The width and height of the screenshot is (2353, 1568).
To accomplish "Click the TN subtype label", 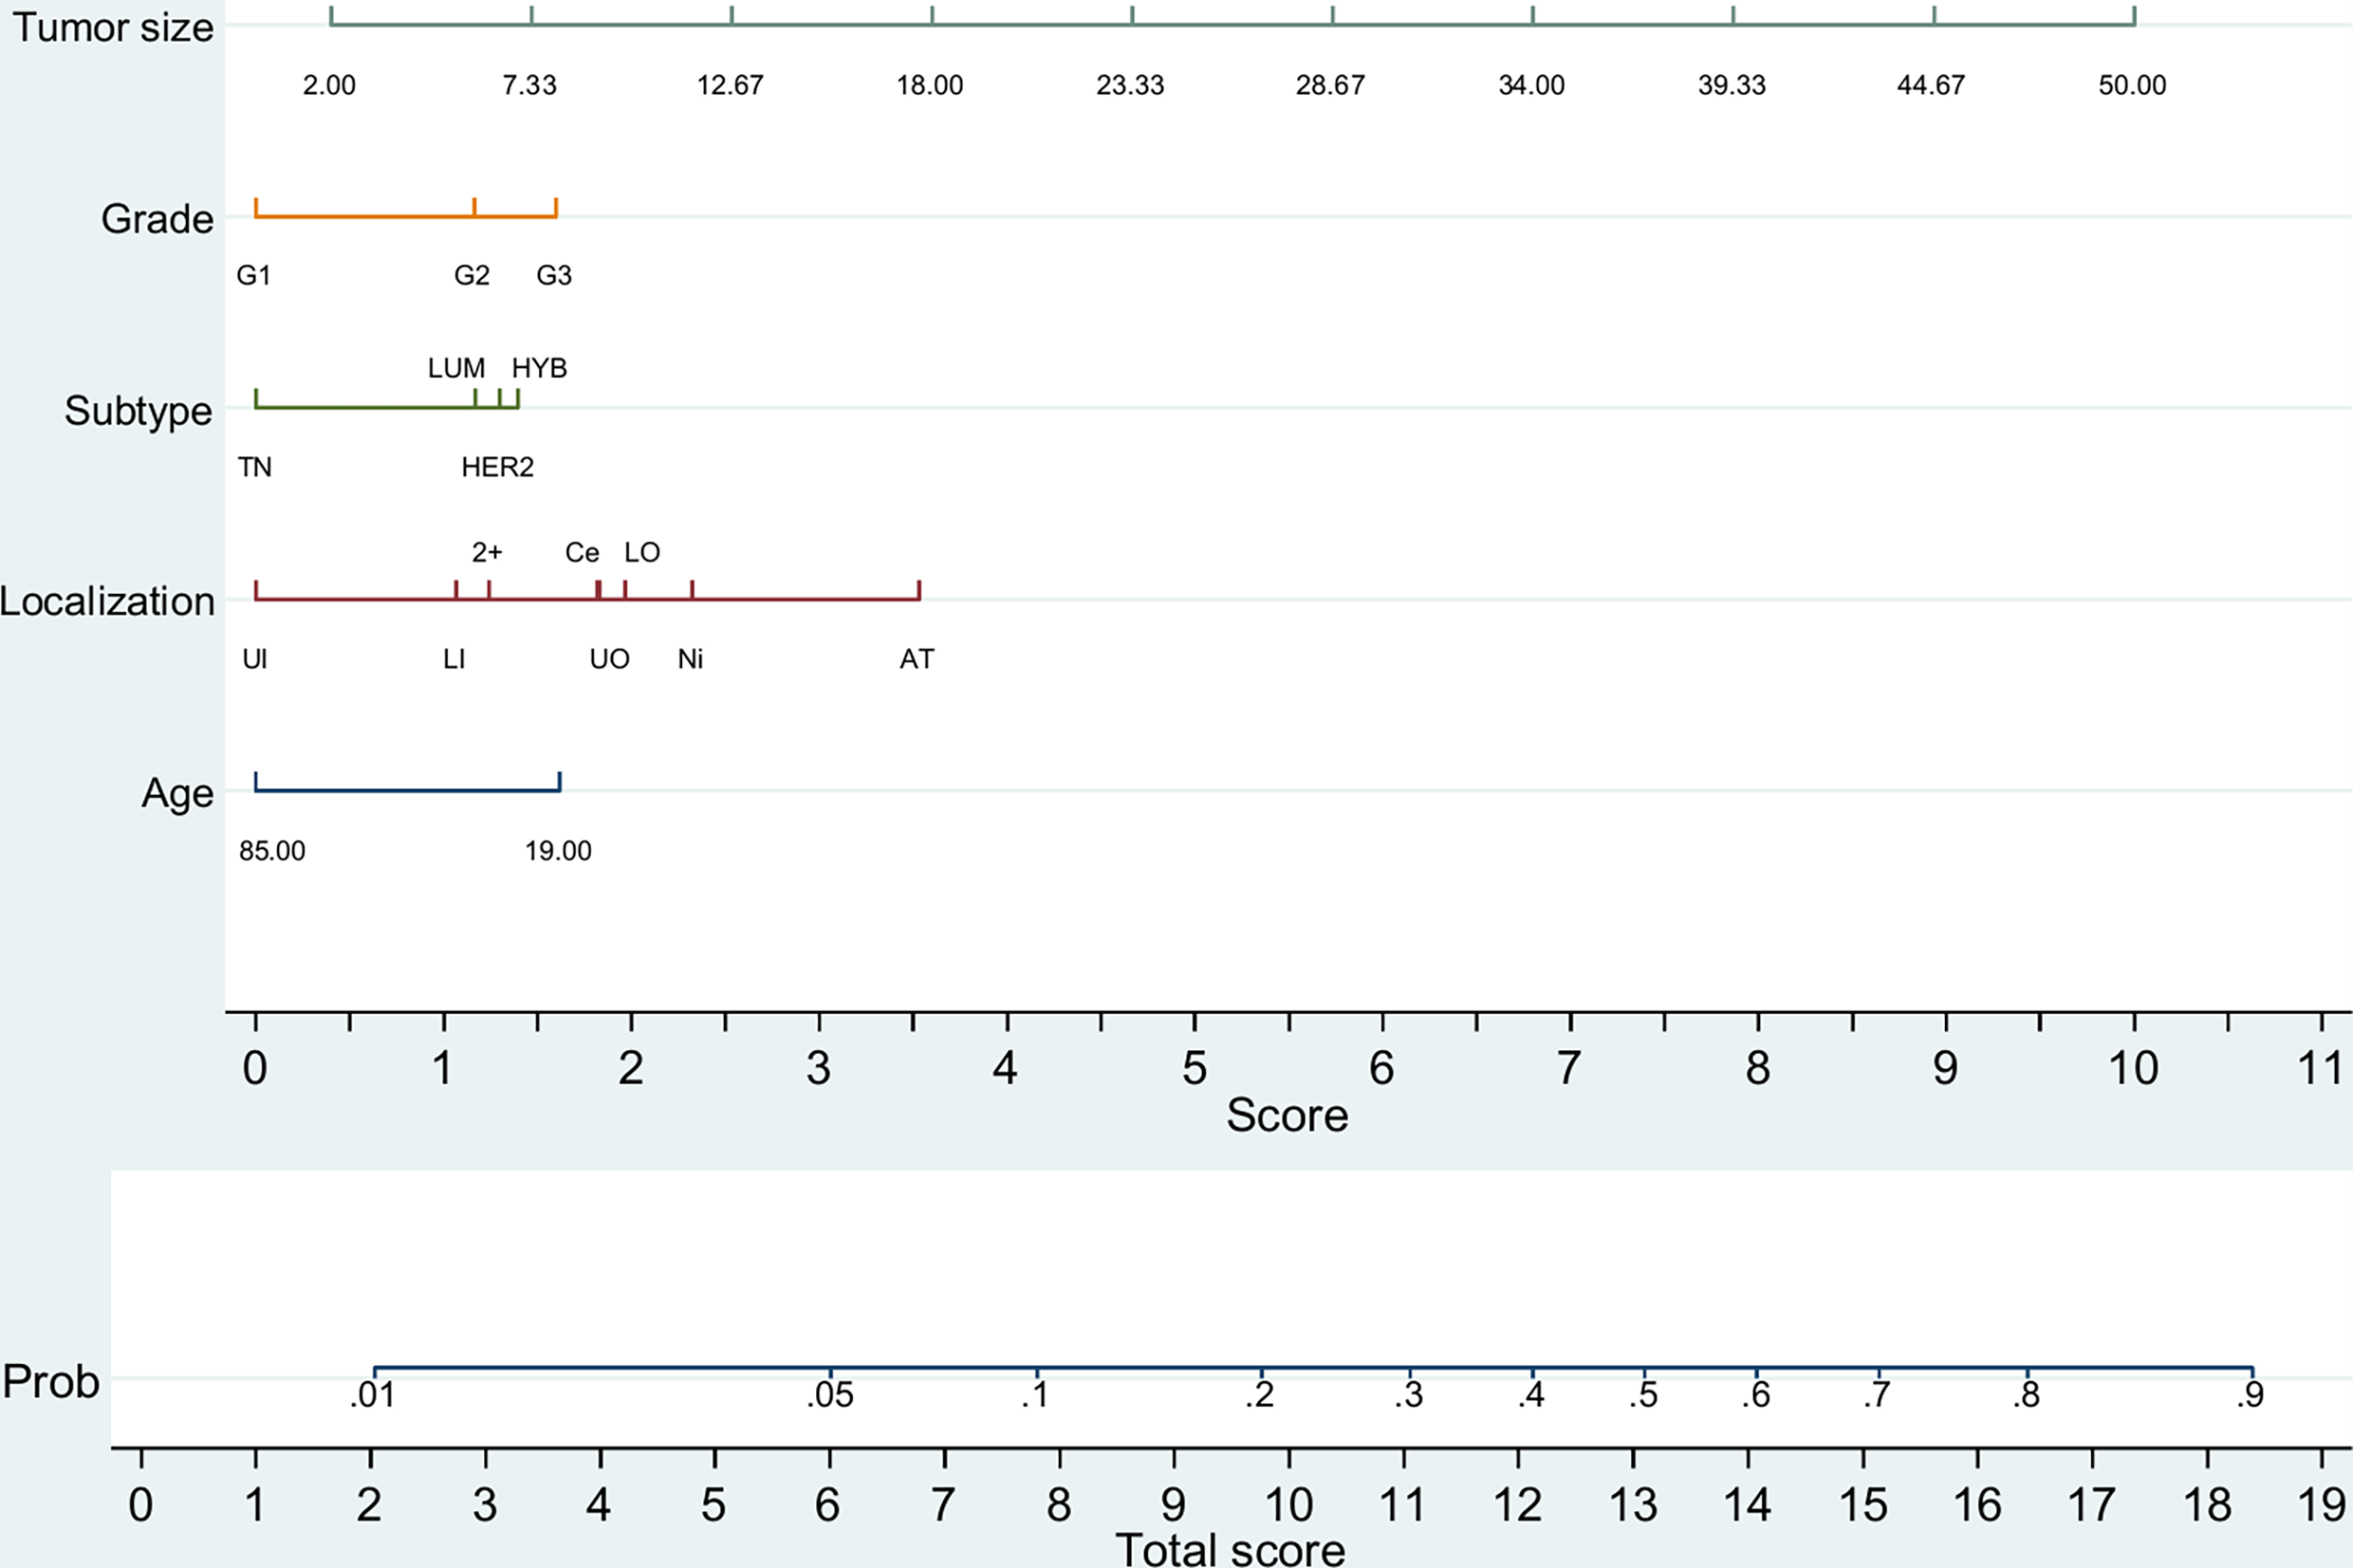I will (x=254, y=467).
